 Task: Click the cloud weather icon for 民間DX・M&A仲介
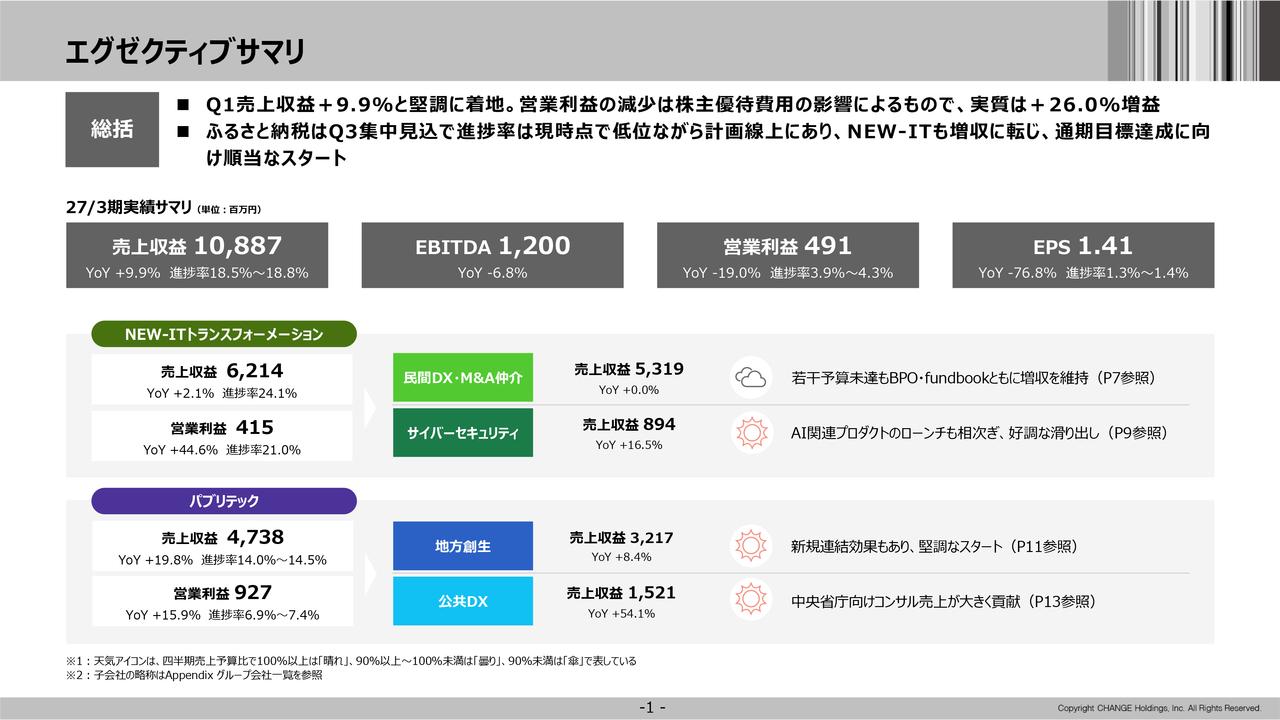pyautogui.click(x=751, y=377)
